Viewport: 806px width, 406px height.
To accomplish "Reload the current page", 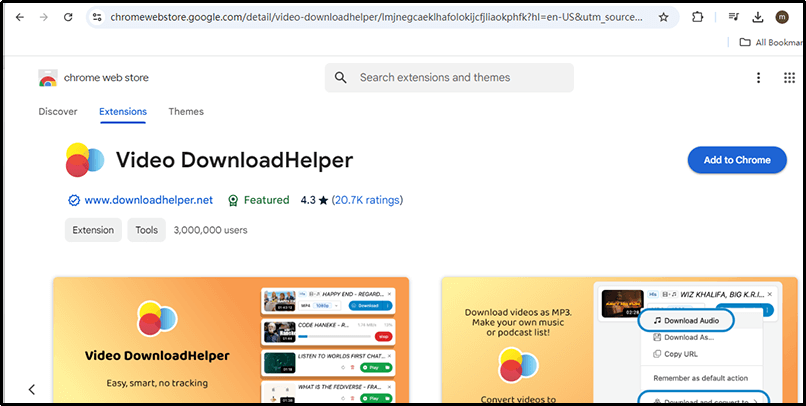I will [x=67, y=18].
